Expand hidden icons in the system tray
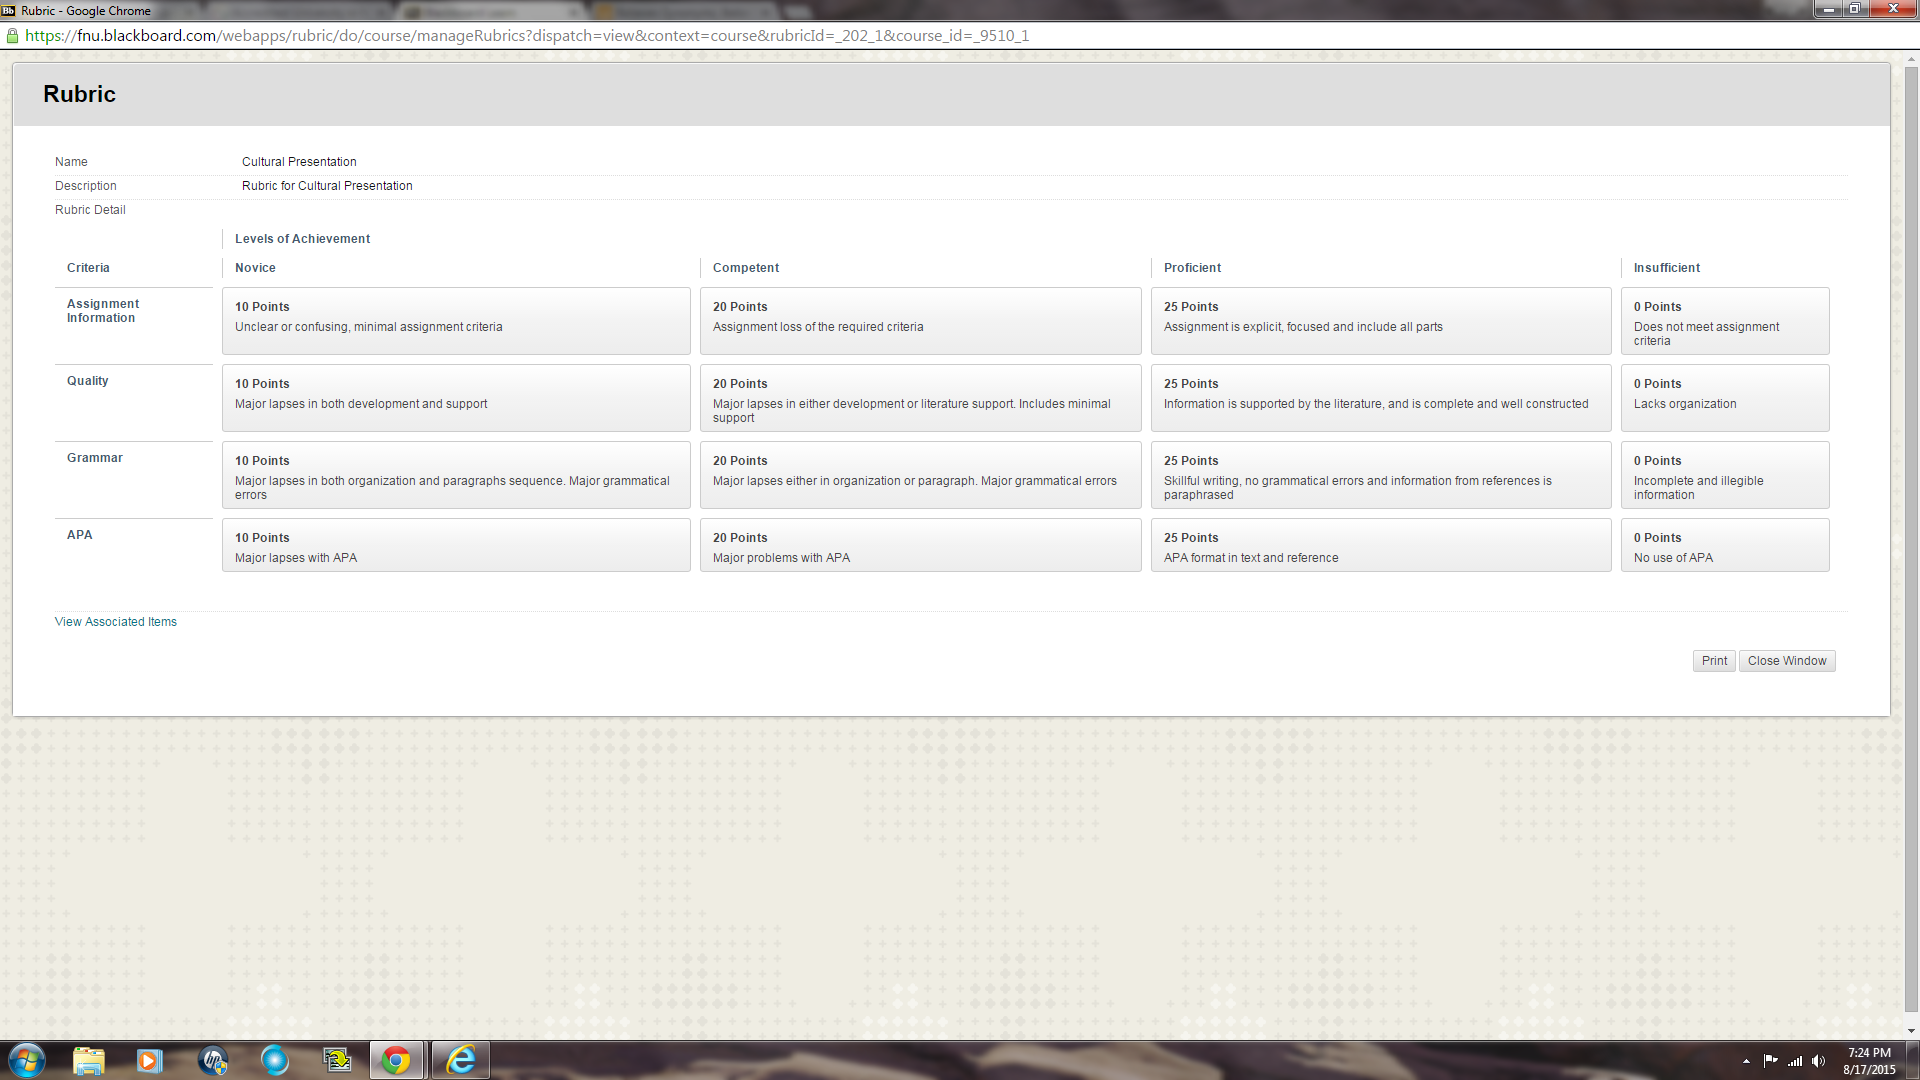 tap(1745, 1061)
